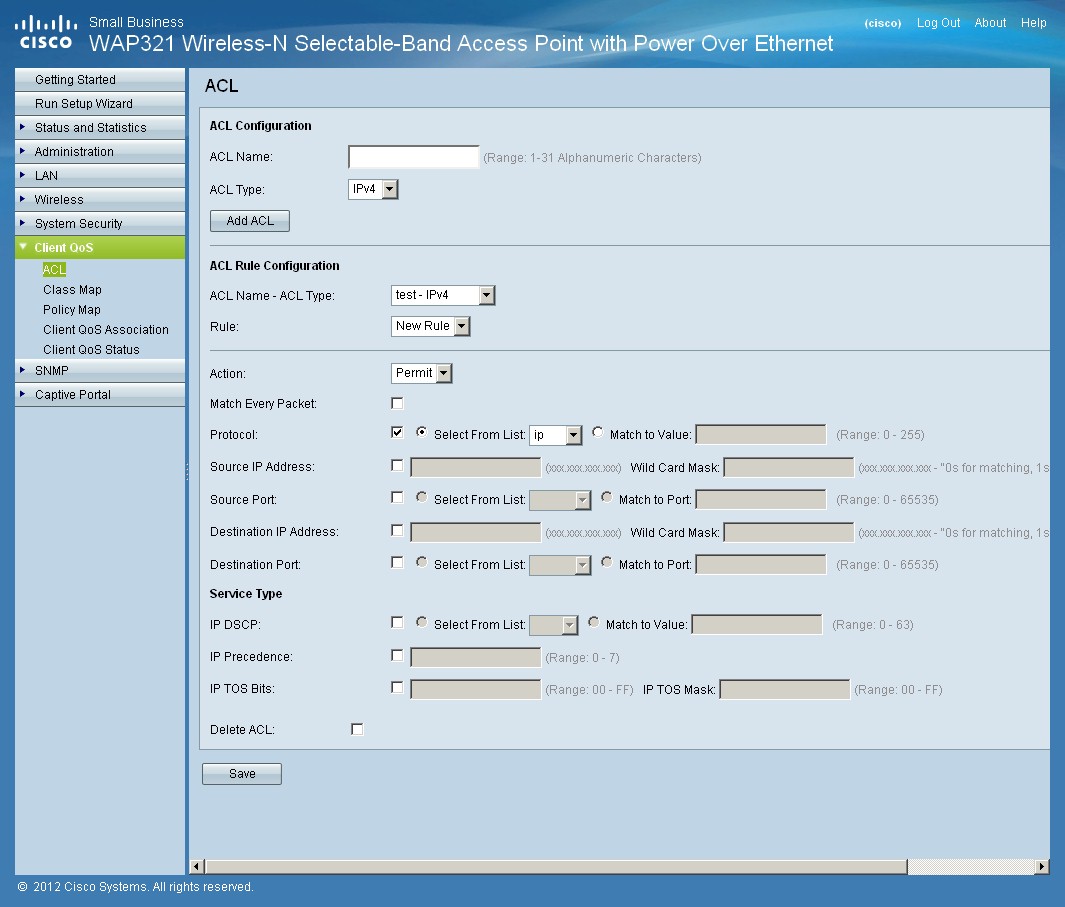Expand the System Security menu section

(x=100, y=224)
